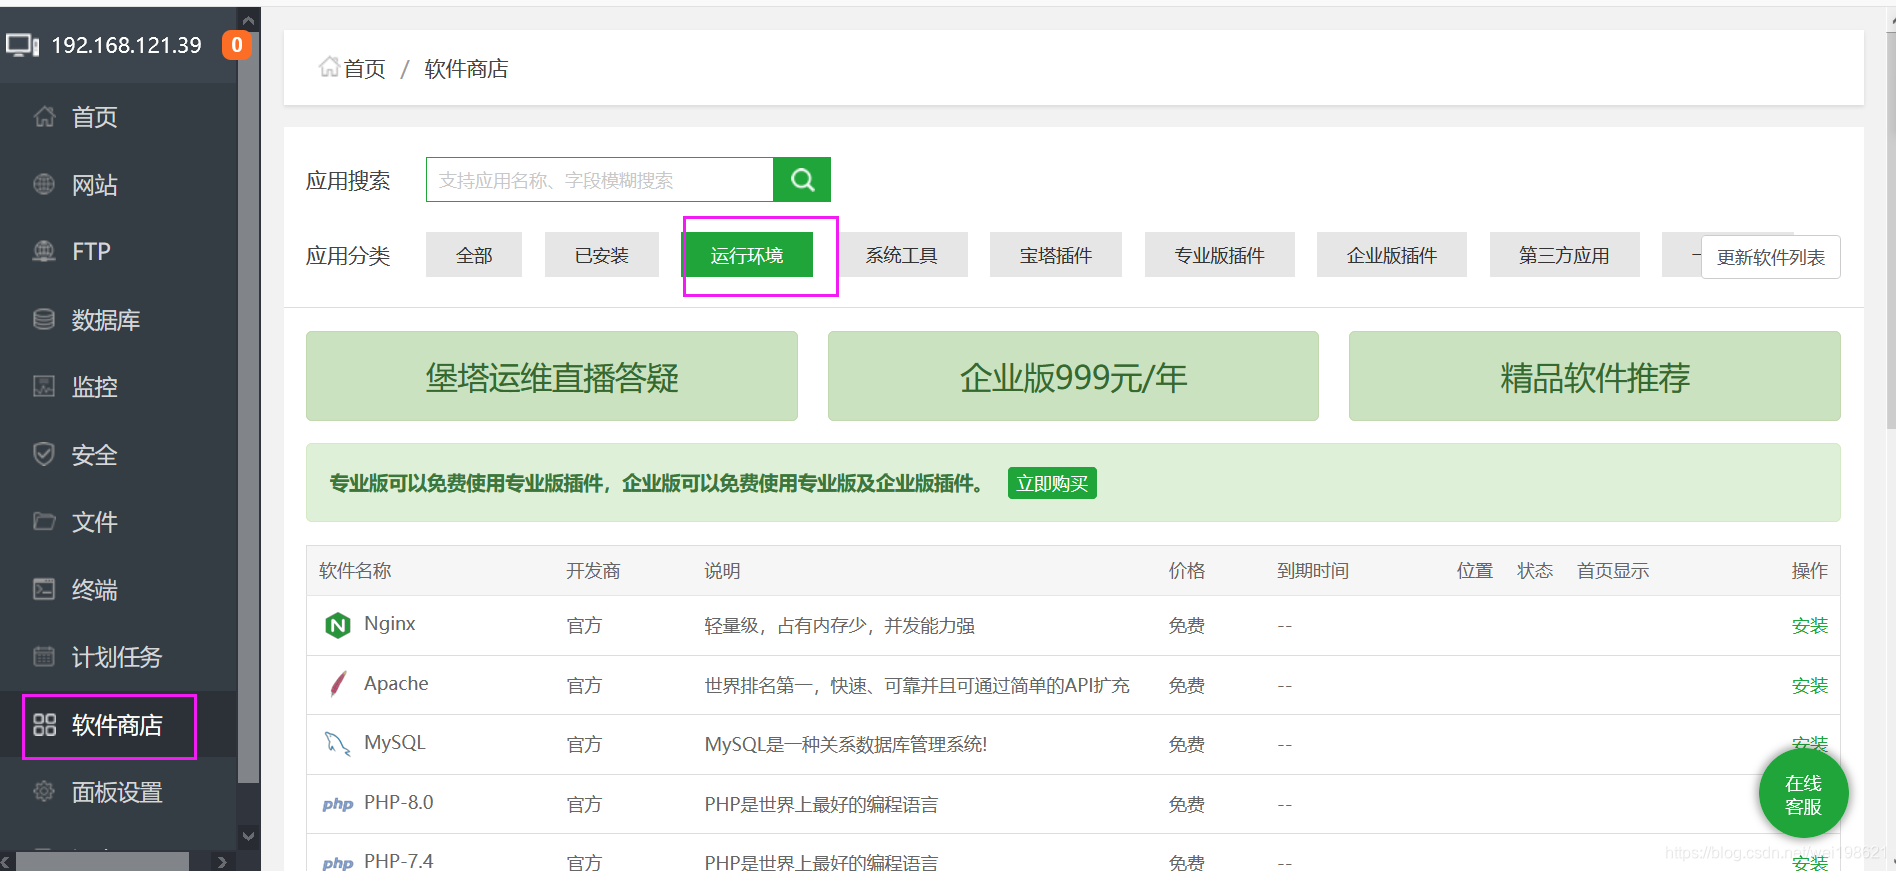Open the 在线客服 online support bubble

(1803, 795)
